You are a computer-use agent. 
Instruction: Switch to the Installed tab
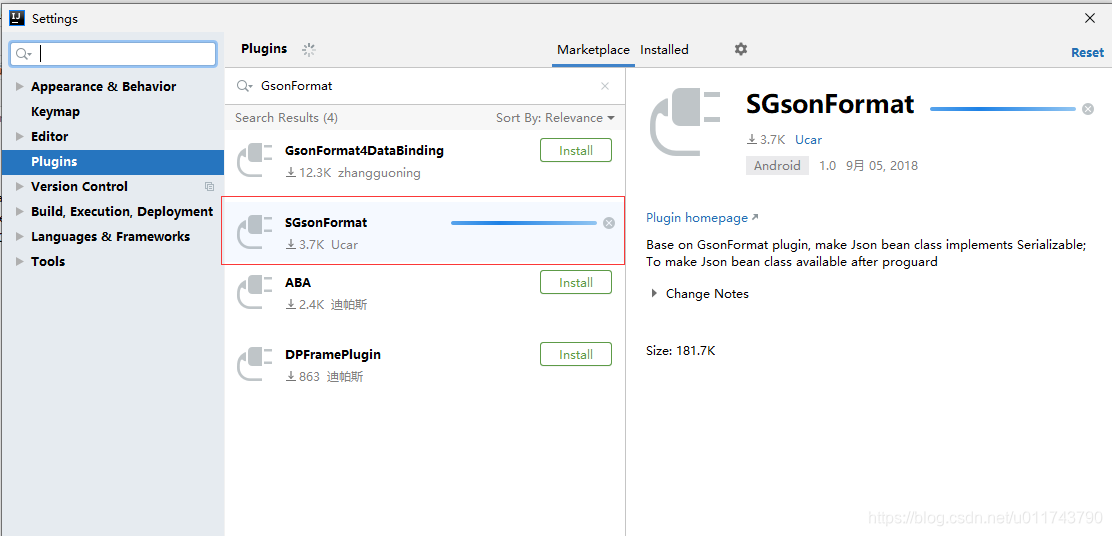click(665, 50)
